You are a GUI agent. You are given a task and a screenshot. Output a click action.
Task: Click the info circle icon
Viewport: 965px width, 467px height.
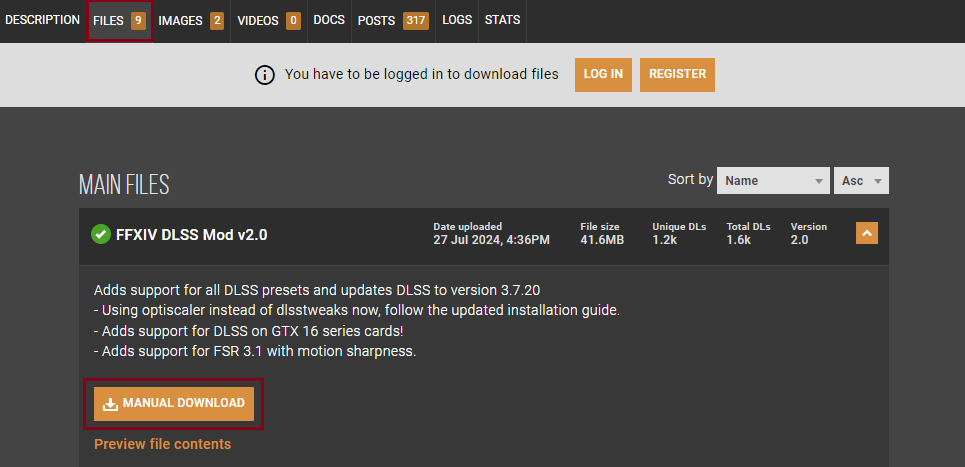[x=265, y=75]
